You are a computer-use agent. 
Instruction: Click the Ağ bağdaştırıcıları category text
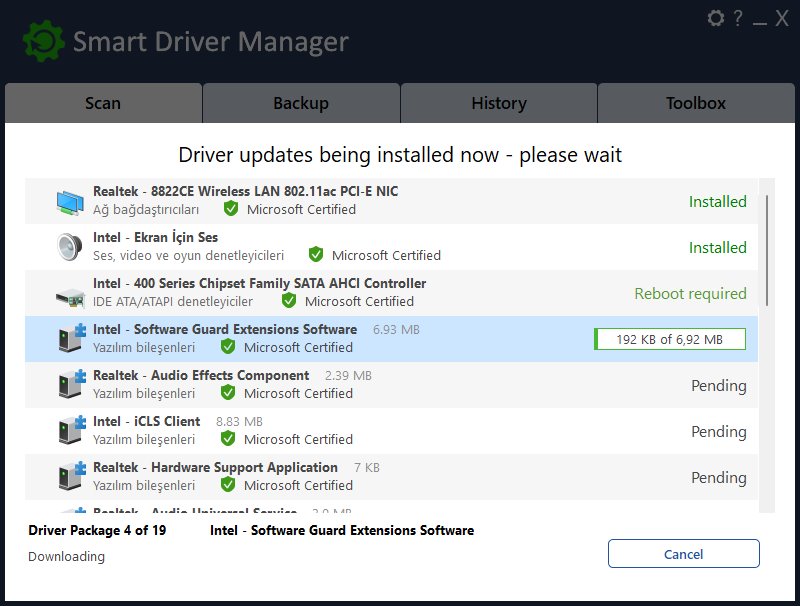point(146,210)
